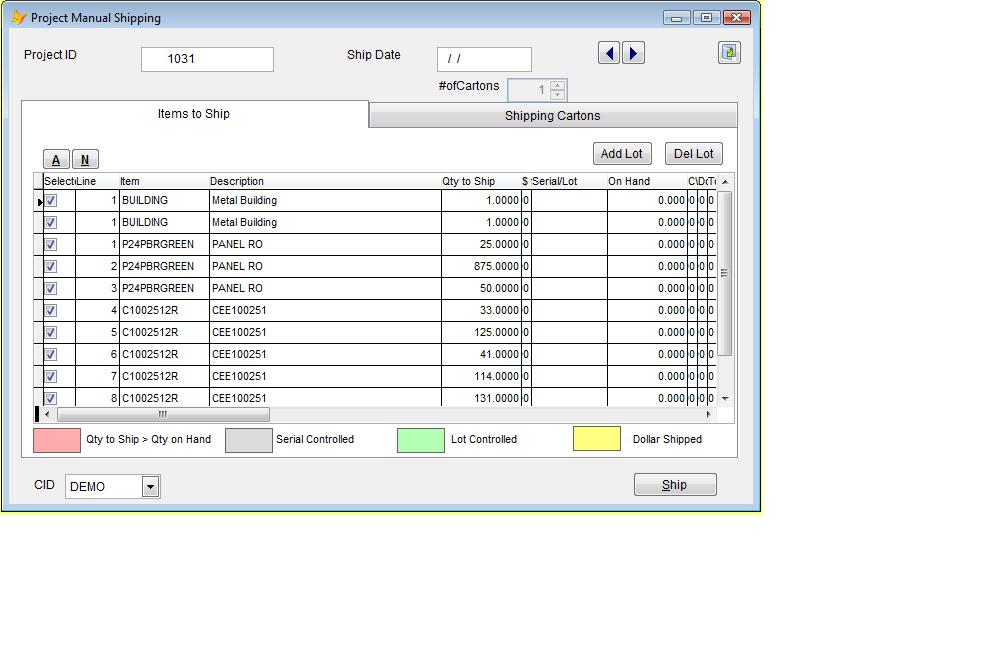Click the Ship button

[x=675, y=485]
